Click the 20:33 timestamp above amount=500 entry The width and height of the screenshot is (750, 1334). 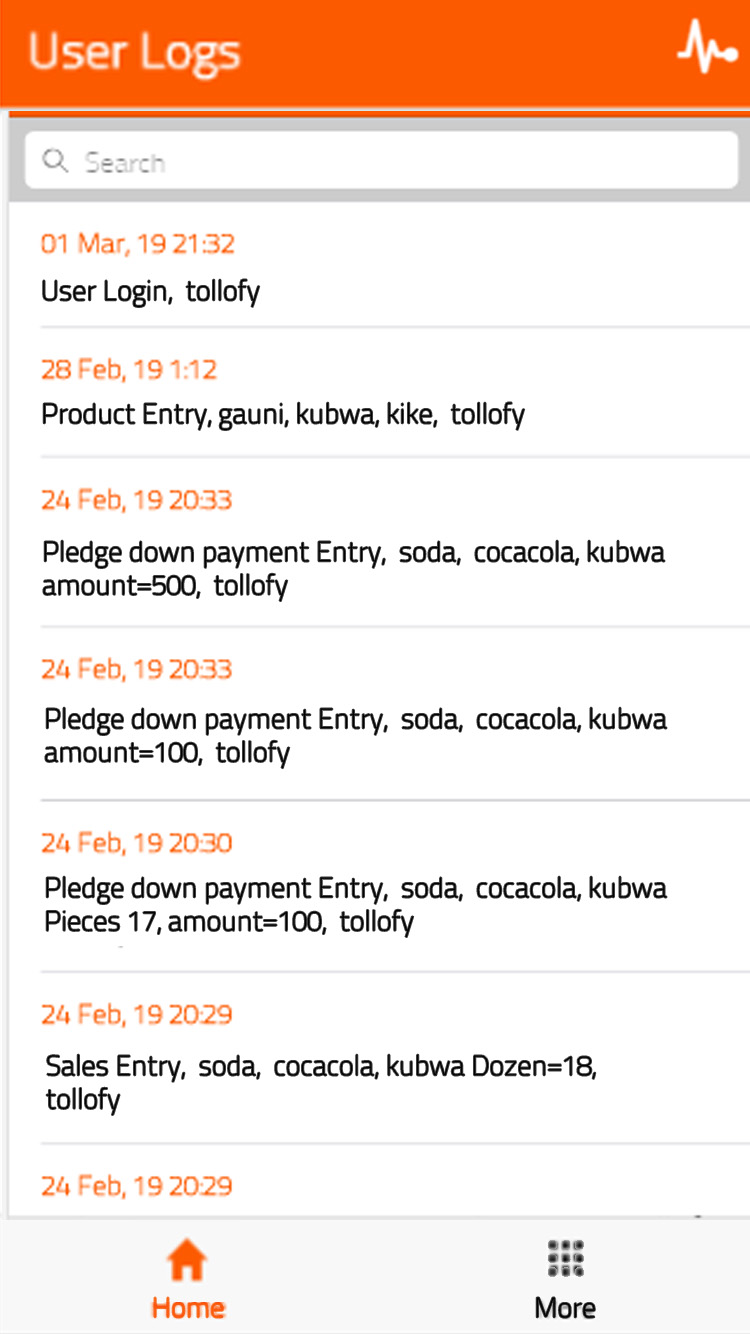point(136,500)
